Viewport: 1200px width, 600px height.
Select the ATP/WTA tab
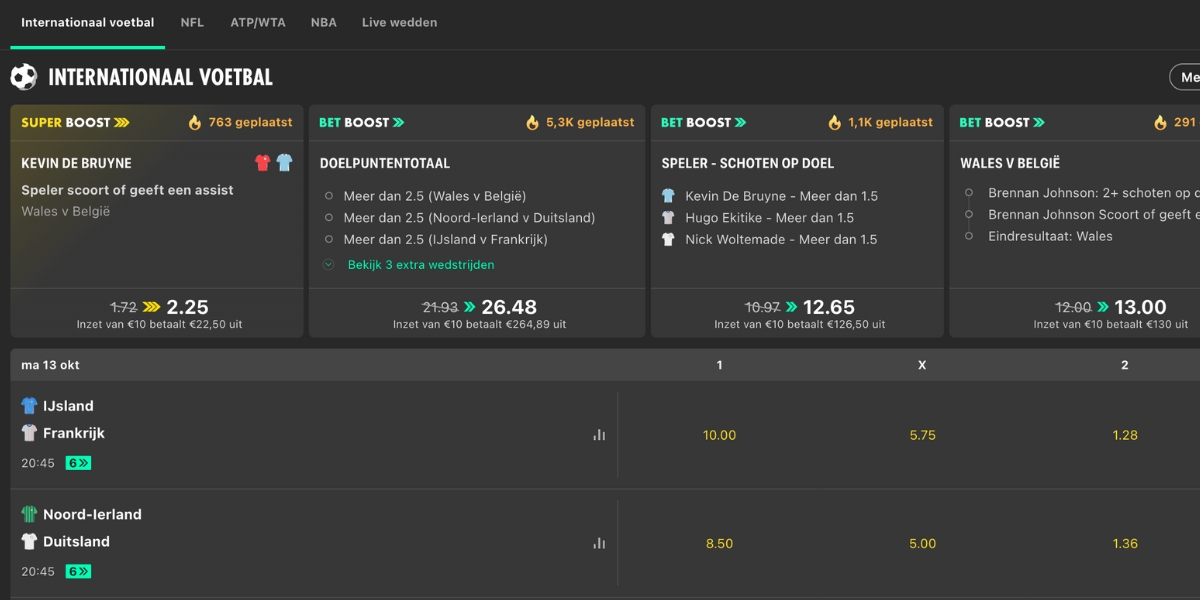coord(257,22)
